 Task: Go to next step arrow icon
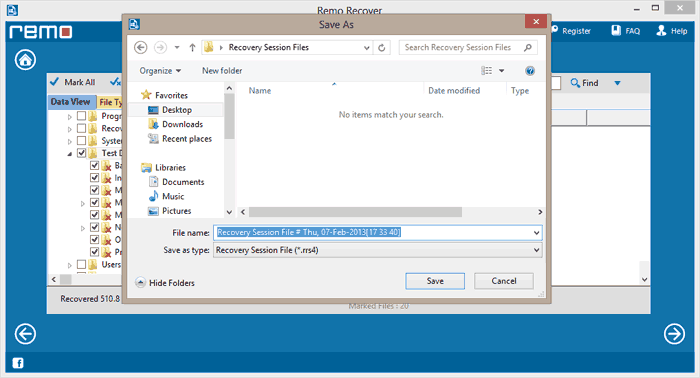[674, 334]
